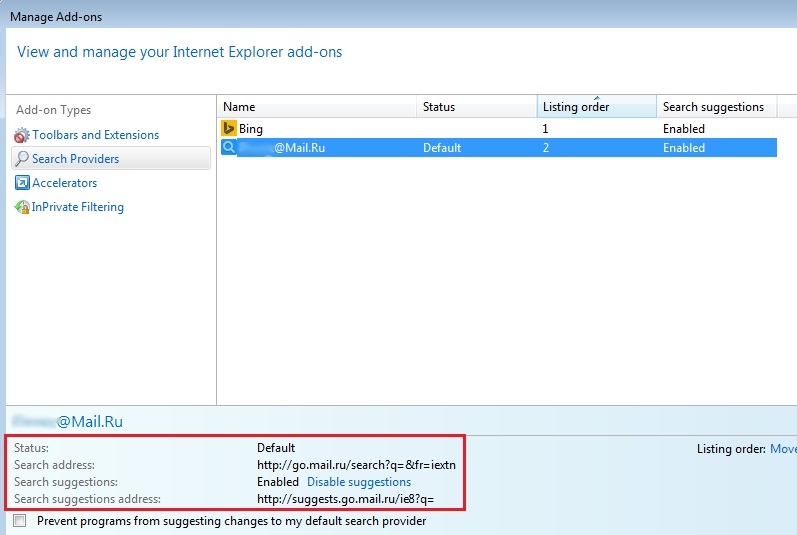Select the Bing search provider row
The height and width of the screenshot is (535, 797).
(x=320, y=129)
